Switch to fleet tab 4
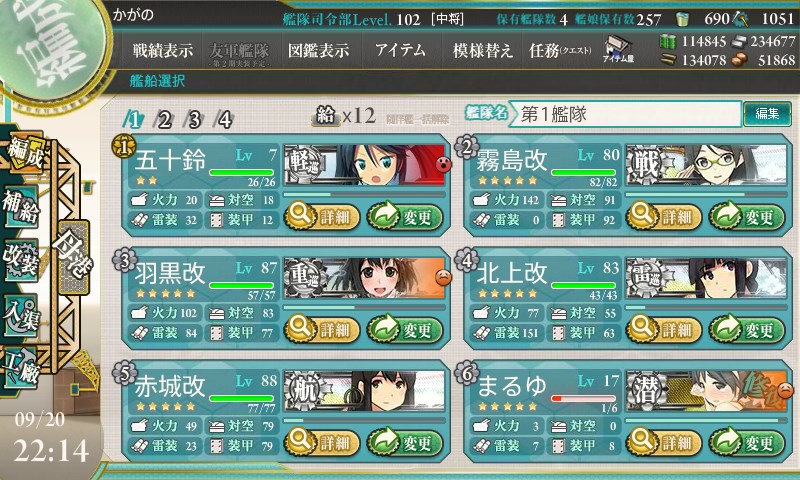This screenshot has width=800, height=480. pos(224,120)
